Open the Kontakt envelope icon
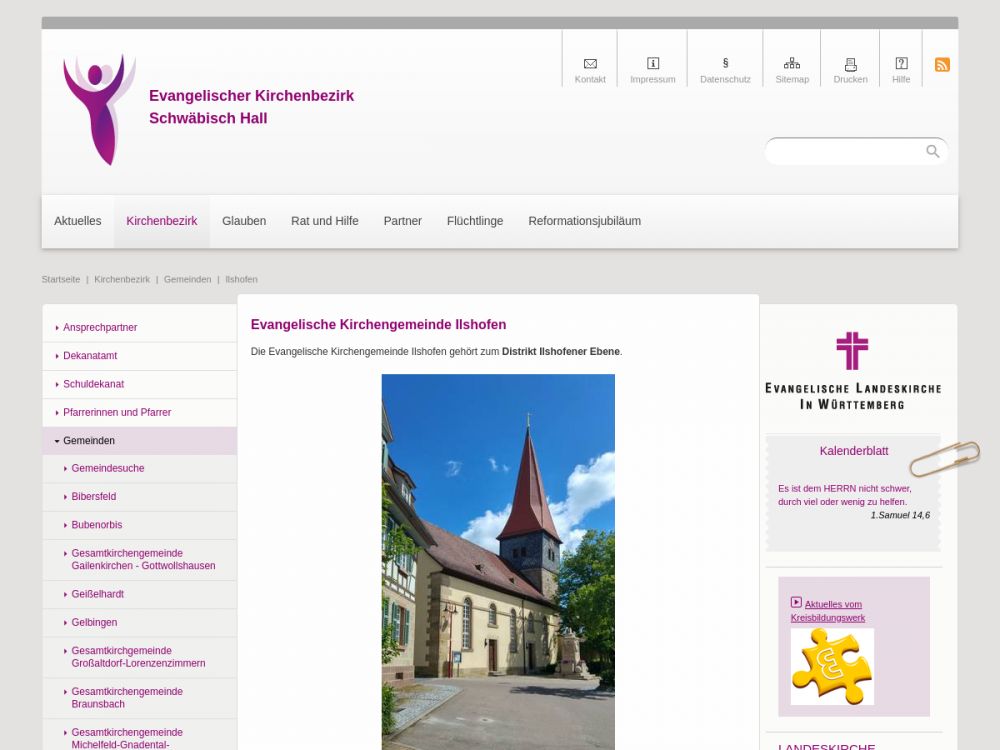 (590, 64)
